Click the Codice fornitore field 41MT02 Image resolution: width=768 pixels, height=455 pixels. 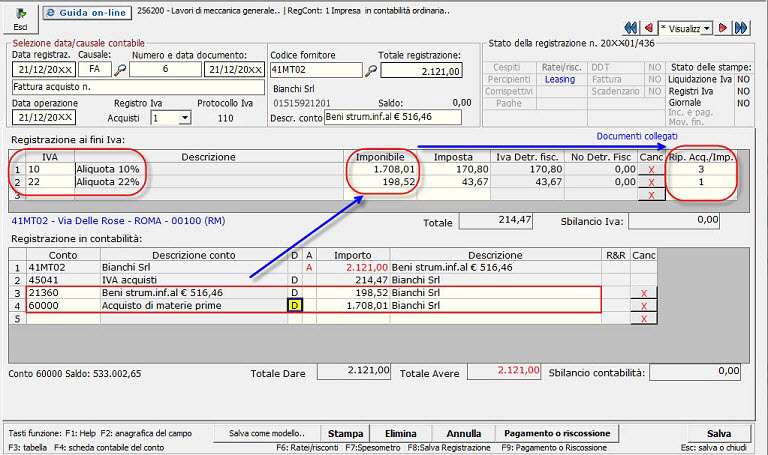(x=316, y=70)
